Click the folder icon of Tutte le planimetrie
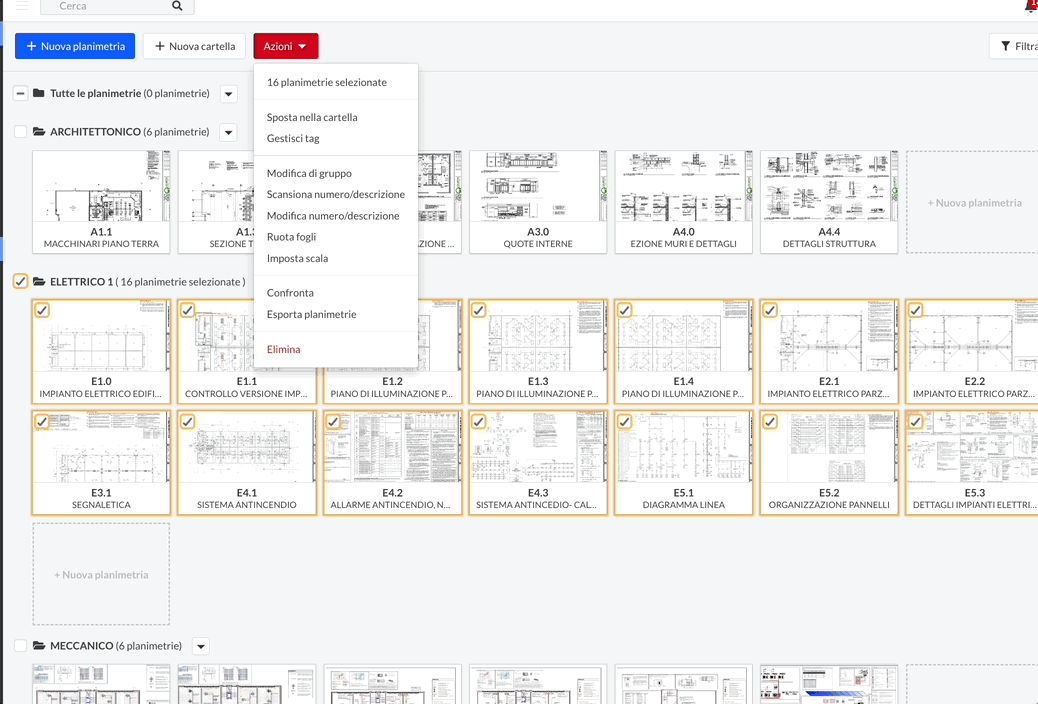 pos(39,93)
